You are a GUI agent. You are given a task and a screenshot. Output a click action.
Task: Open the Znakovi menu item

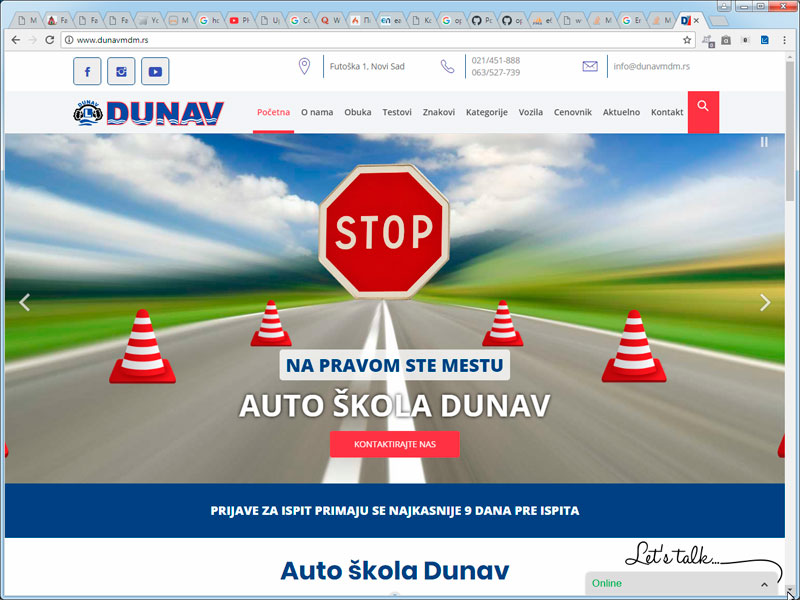click(439, 112)
